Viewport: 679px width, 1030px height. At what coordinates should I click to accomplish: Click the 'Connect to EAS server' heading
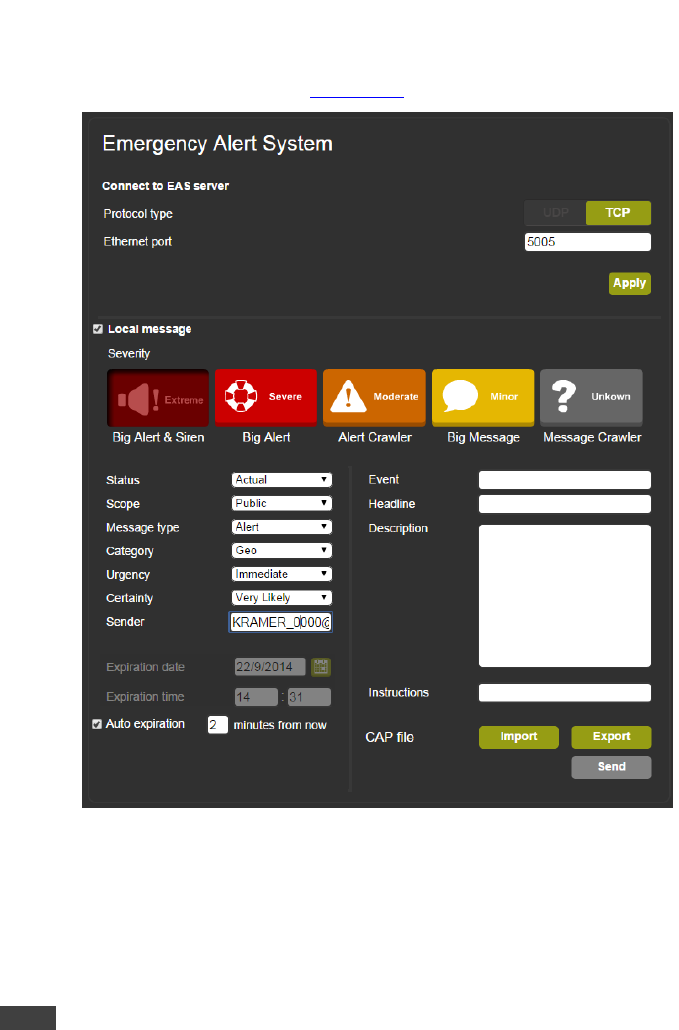coord(165,186)
